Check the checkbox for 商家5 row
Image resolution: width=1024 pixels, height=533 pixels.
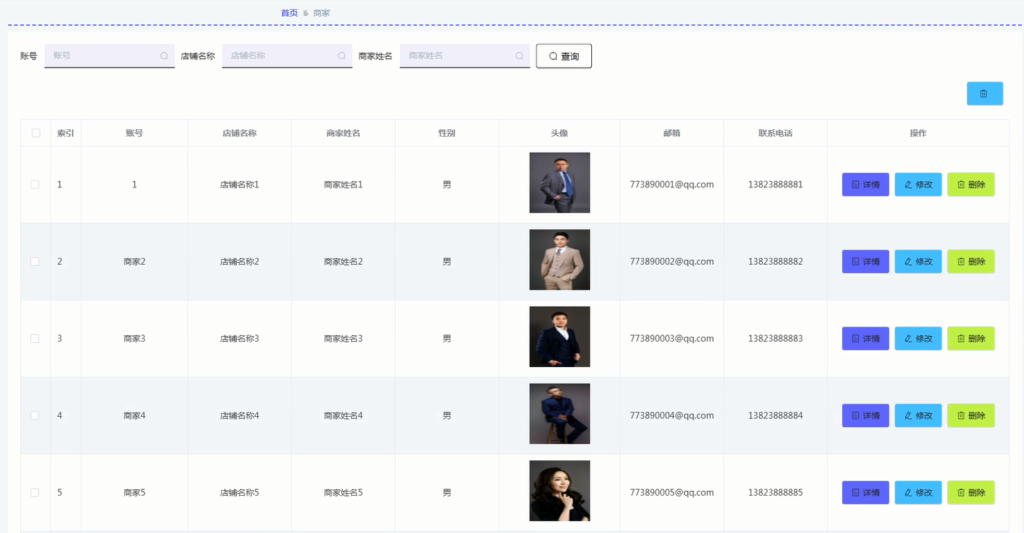click(35, 493)
